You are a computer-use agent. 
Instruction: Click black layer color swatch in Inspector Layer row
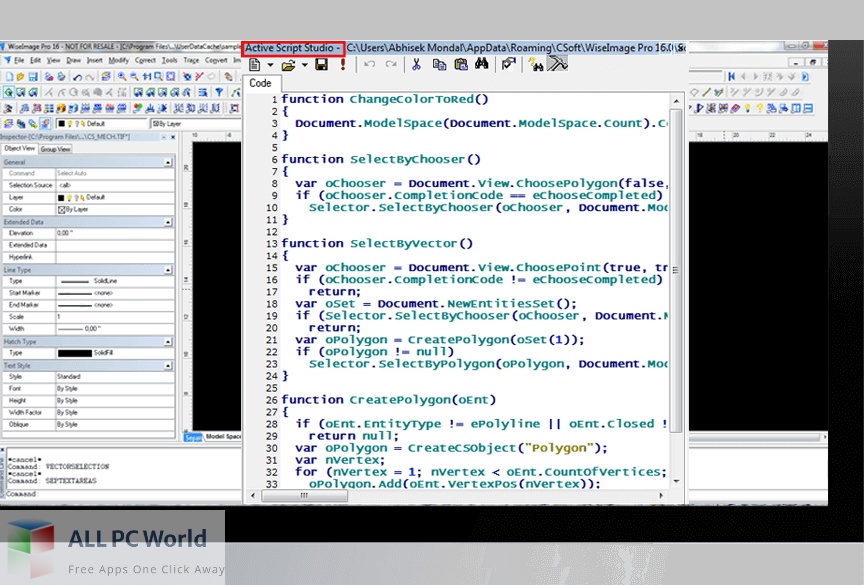tap(61, 197)
